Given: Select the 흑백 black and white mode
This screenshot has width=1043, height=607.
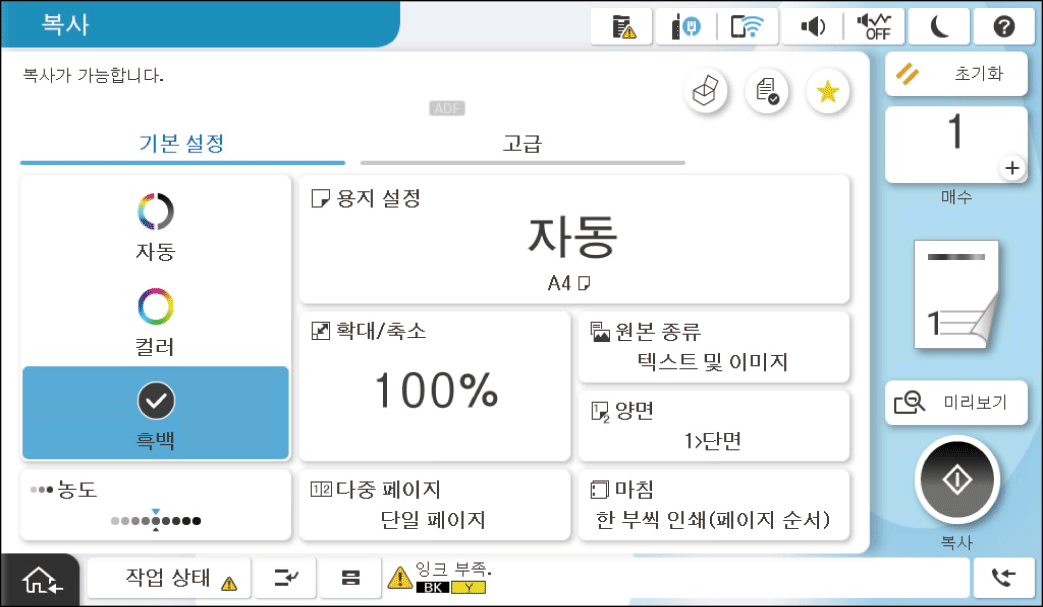Looking at the screenshot, I should [x=155, y=413].
